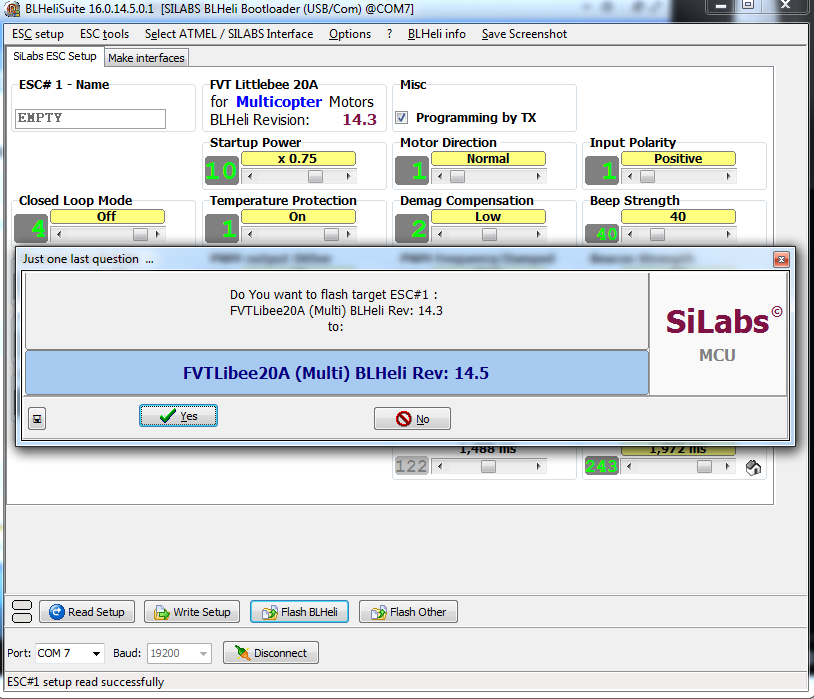Open the ESC setup menu
This screenshot has width=814, height=699.
point(38,34)
